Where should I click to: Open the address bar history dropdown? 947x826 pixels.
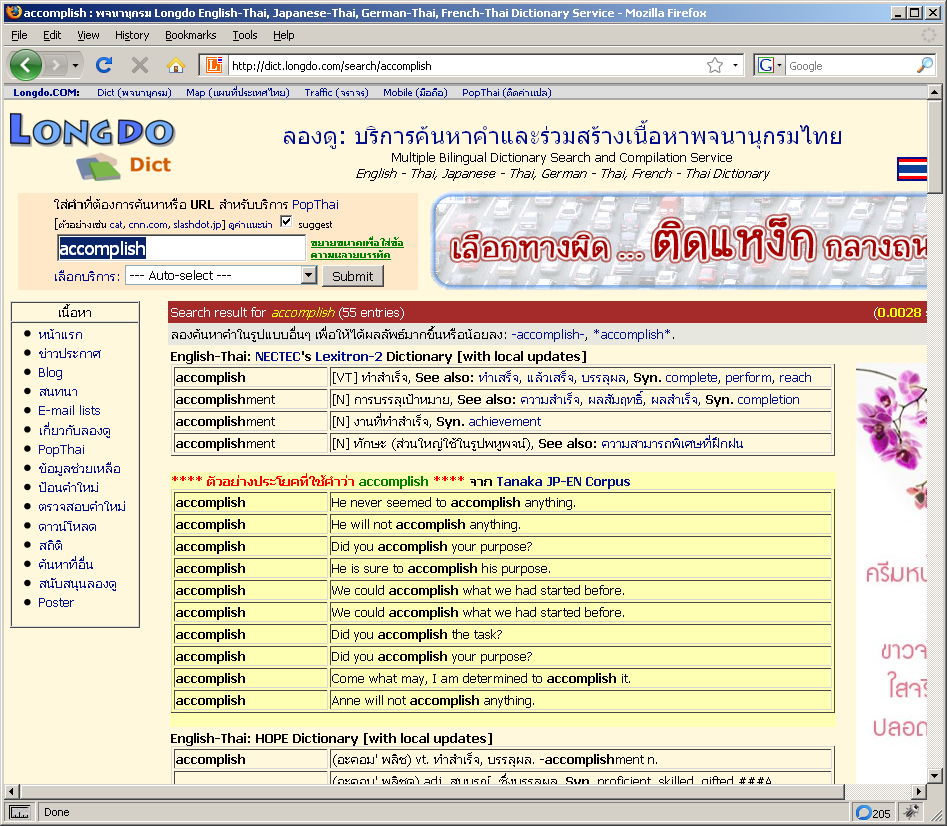(735, 65)
